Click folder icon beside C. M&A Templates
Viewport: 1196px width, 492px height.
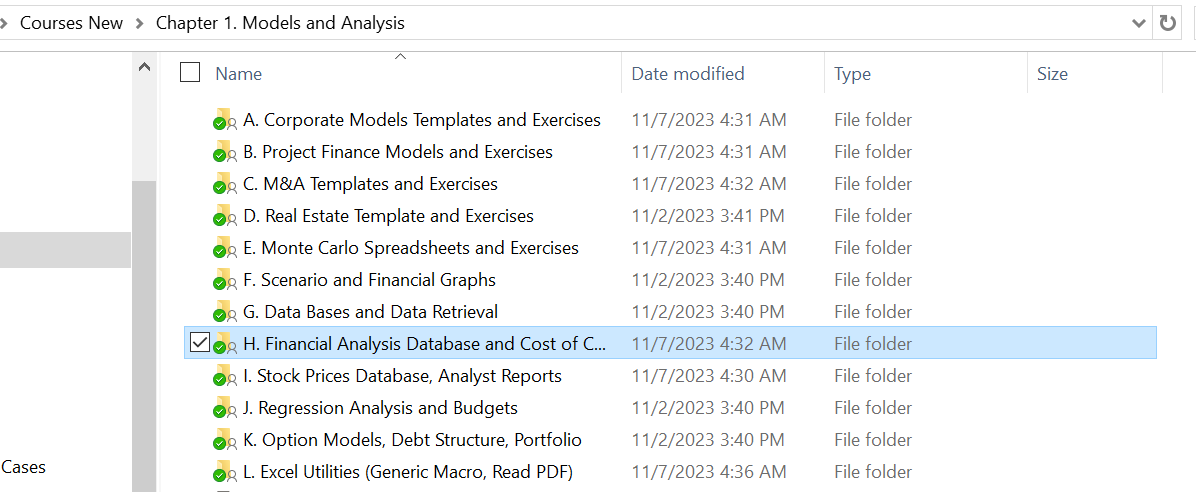click(224, 184)
